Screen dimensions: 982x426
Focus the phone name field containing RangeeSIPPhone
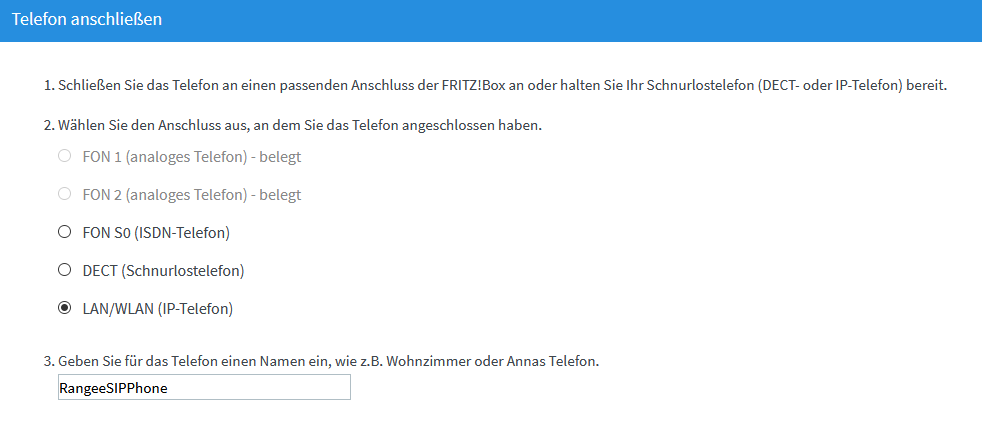coord(205,388)
